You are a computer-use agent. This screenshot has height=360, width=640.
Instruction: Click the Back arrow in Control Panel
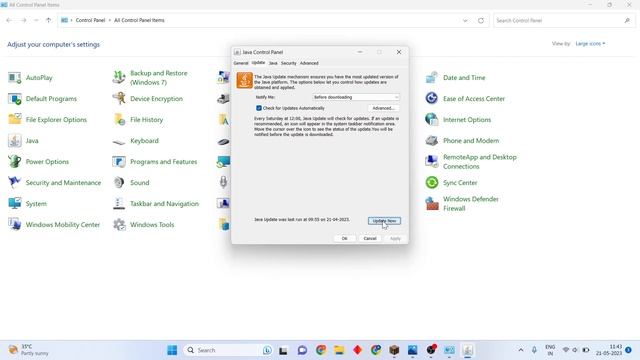pyautogui.click(x=9, y=20)
